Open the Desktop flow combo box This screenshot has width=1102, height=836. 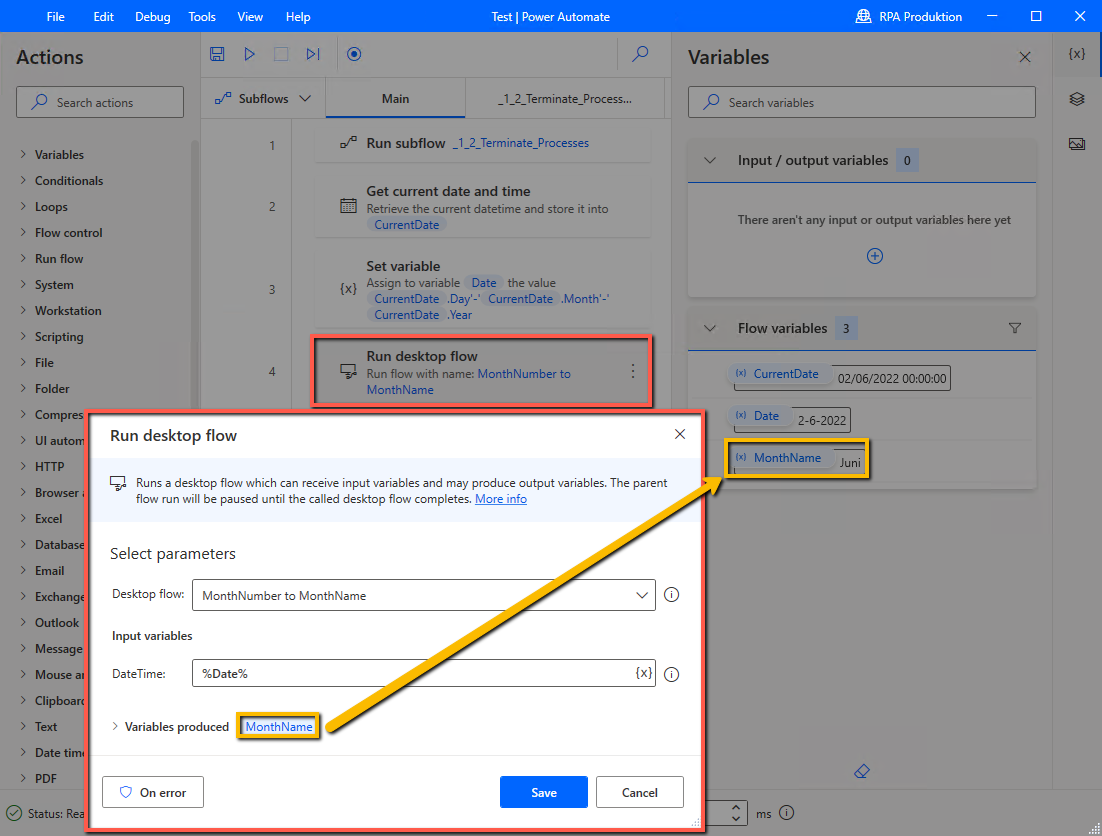[424, 595]
